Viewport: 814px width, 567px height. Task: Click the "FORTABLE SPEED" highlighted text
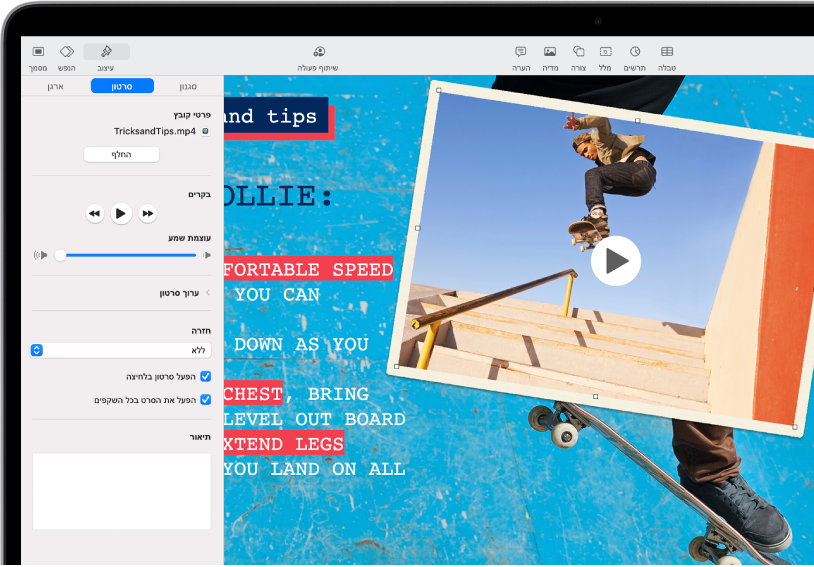pos(308,269)
